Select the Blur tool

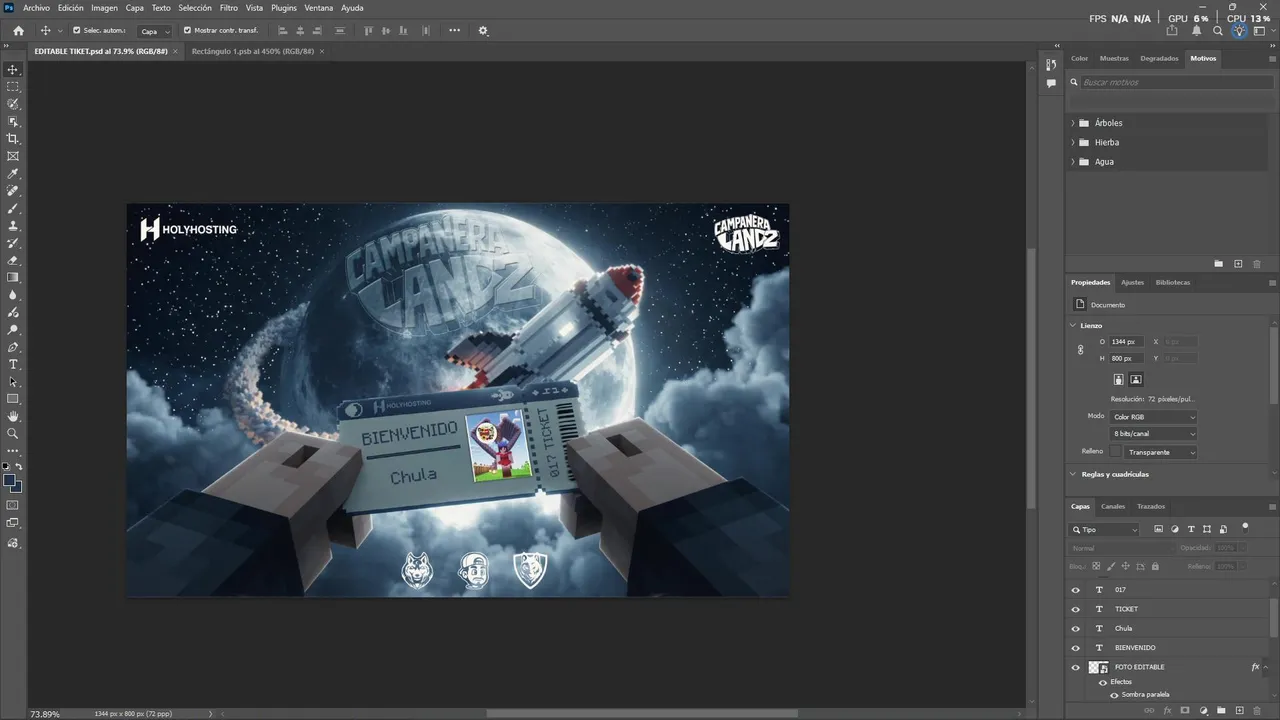13,295
